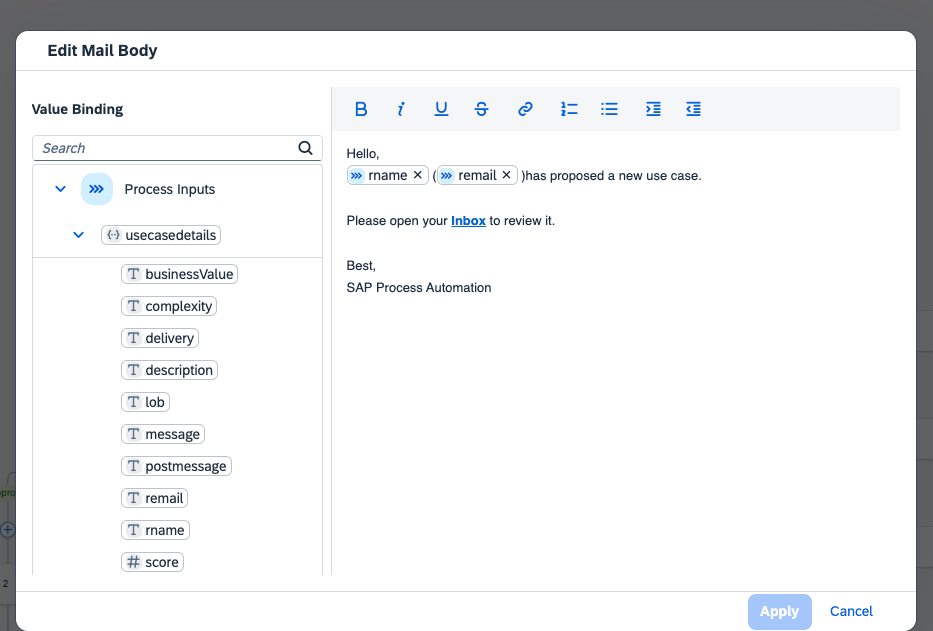Collapse the Process Inputs node
Image resolution: width=933 pixels, height=631 pixels.
(60, 189)
